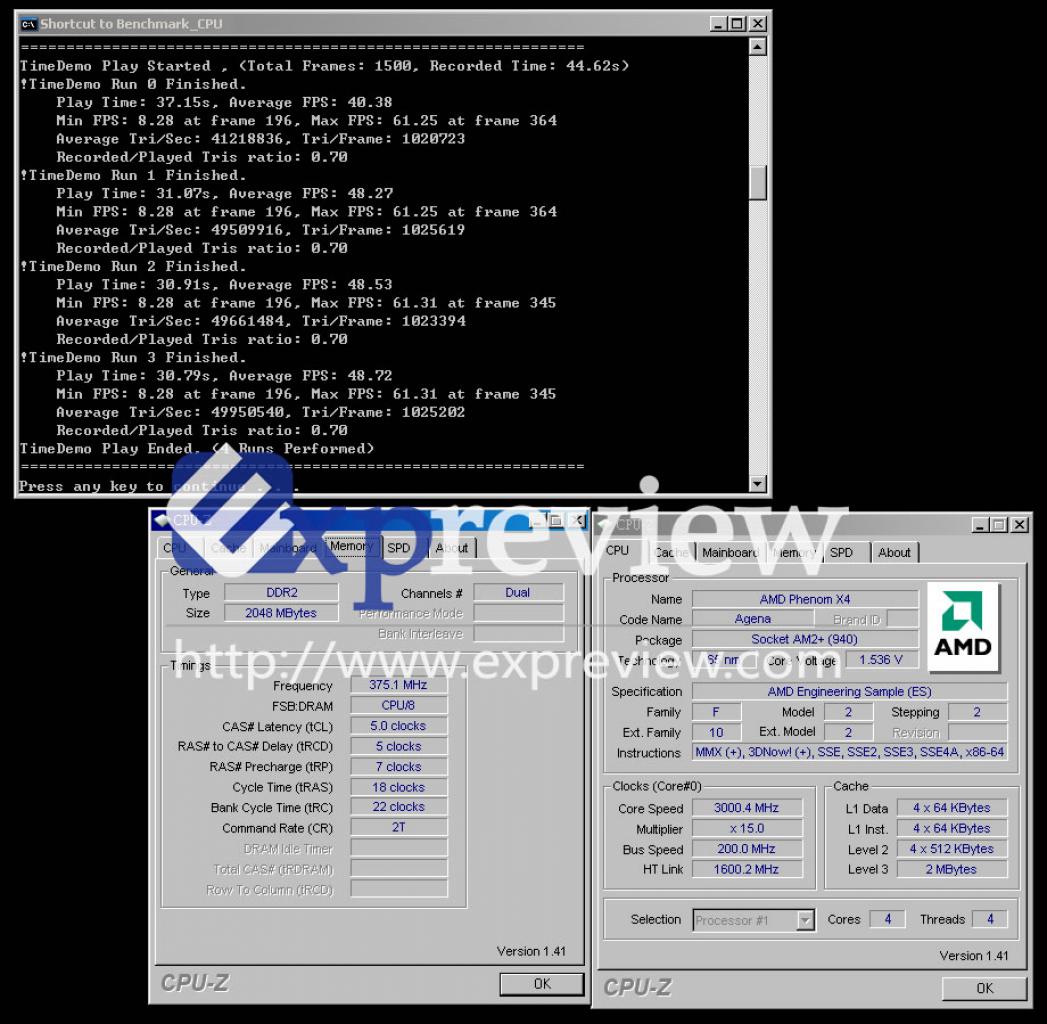
Task: Click the 1600.2 MHz HT Link value
Action: (x=747, y=869)
